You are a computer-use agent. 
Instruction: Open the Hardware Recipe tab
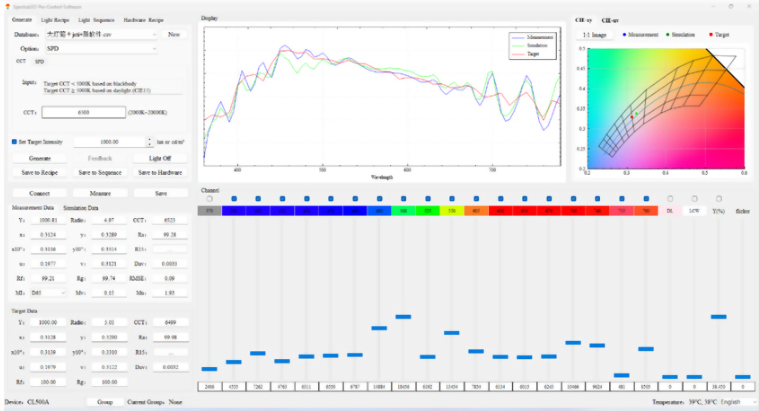143,19
